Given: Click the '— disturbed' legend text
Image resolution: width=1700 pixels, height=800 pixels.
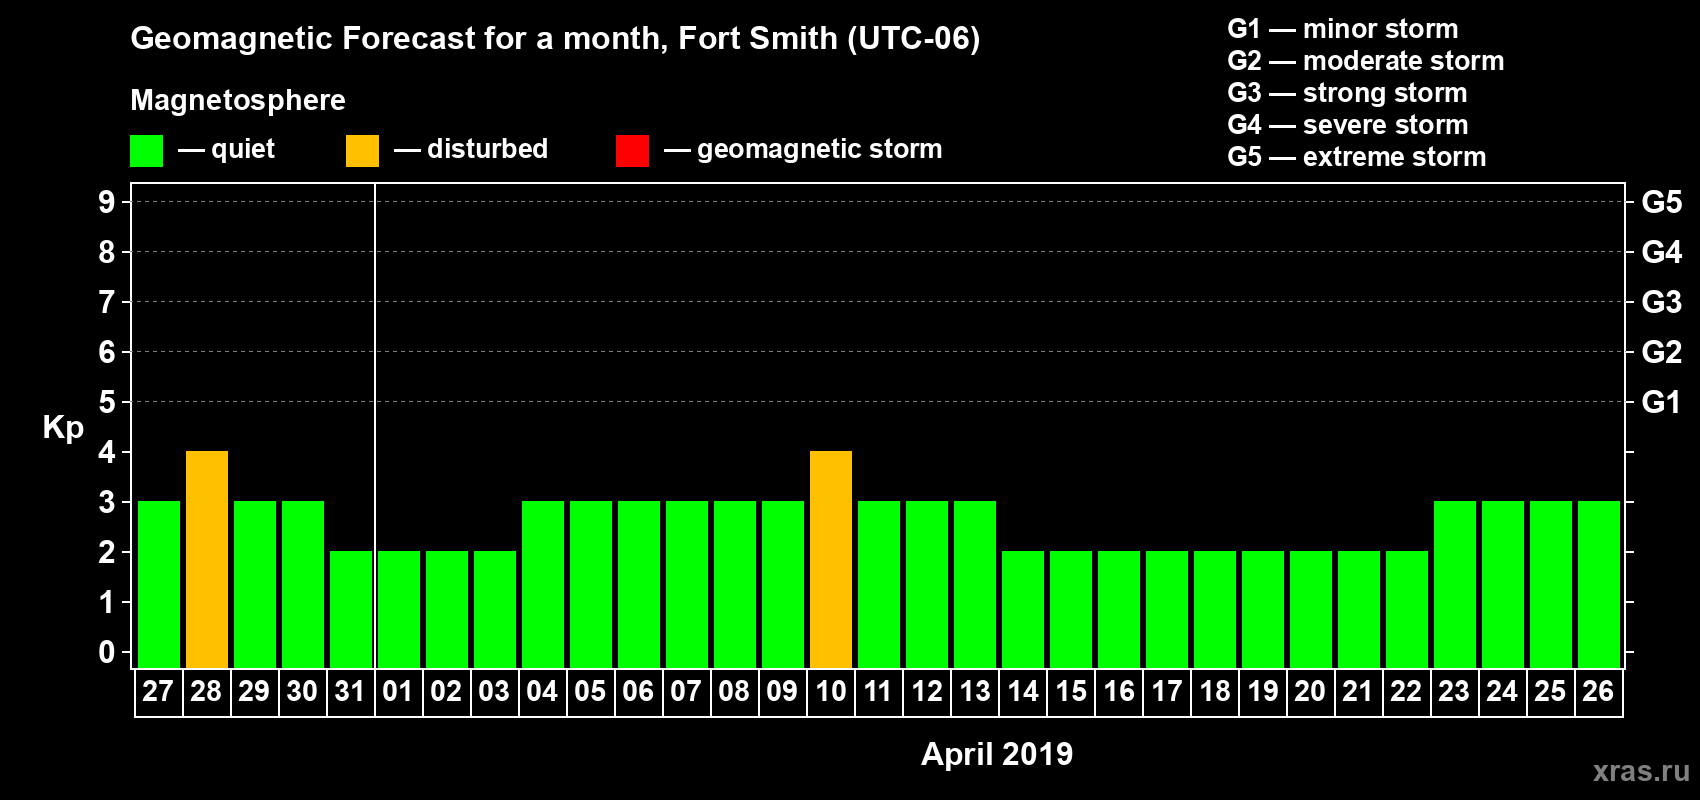Looking at the screenshot, I should click(471, 149).
